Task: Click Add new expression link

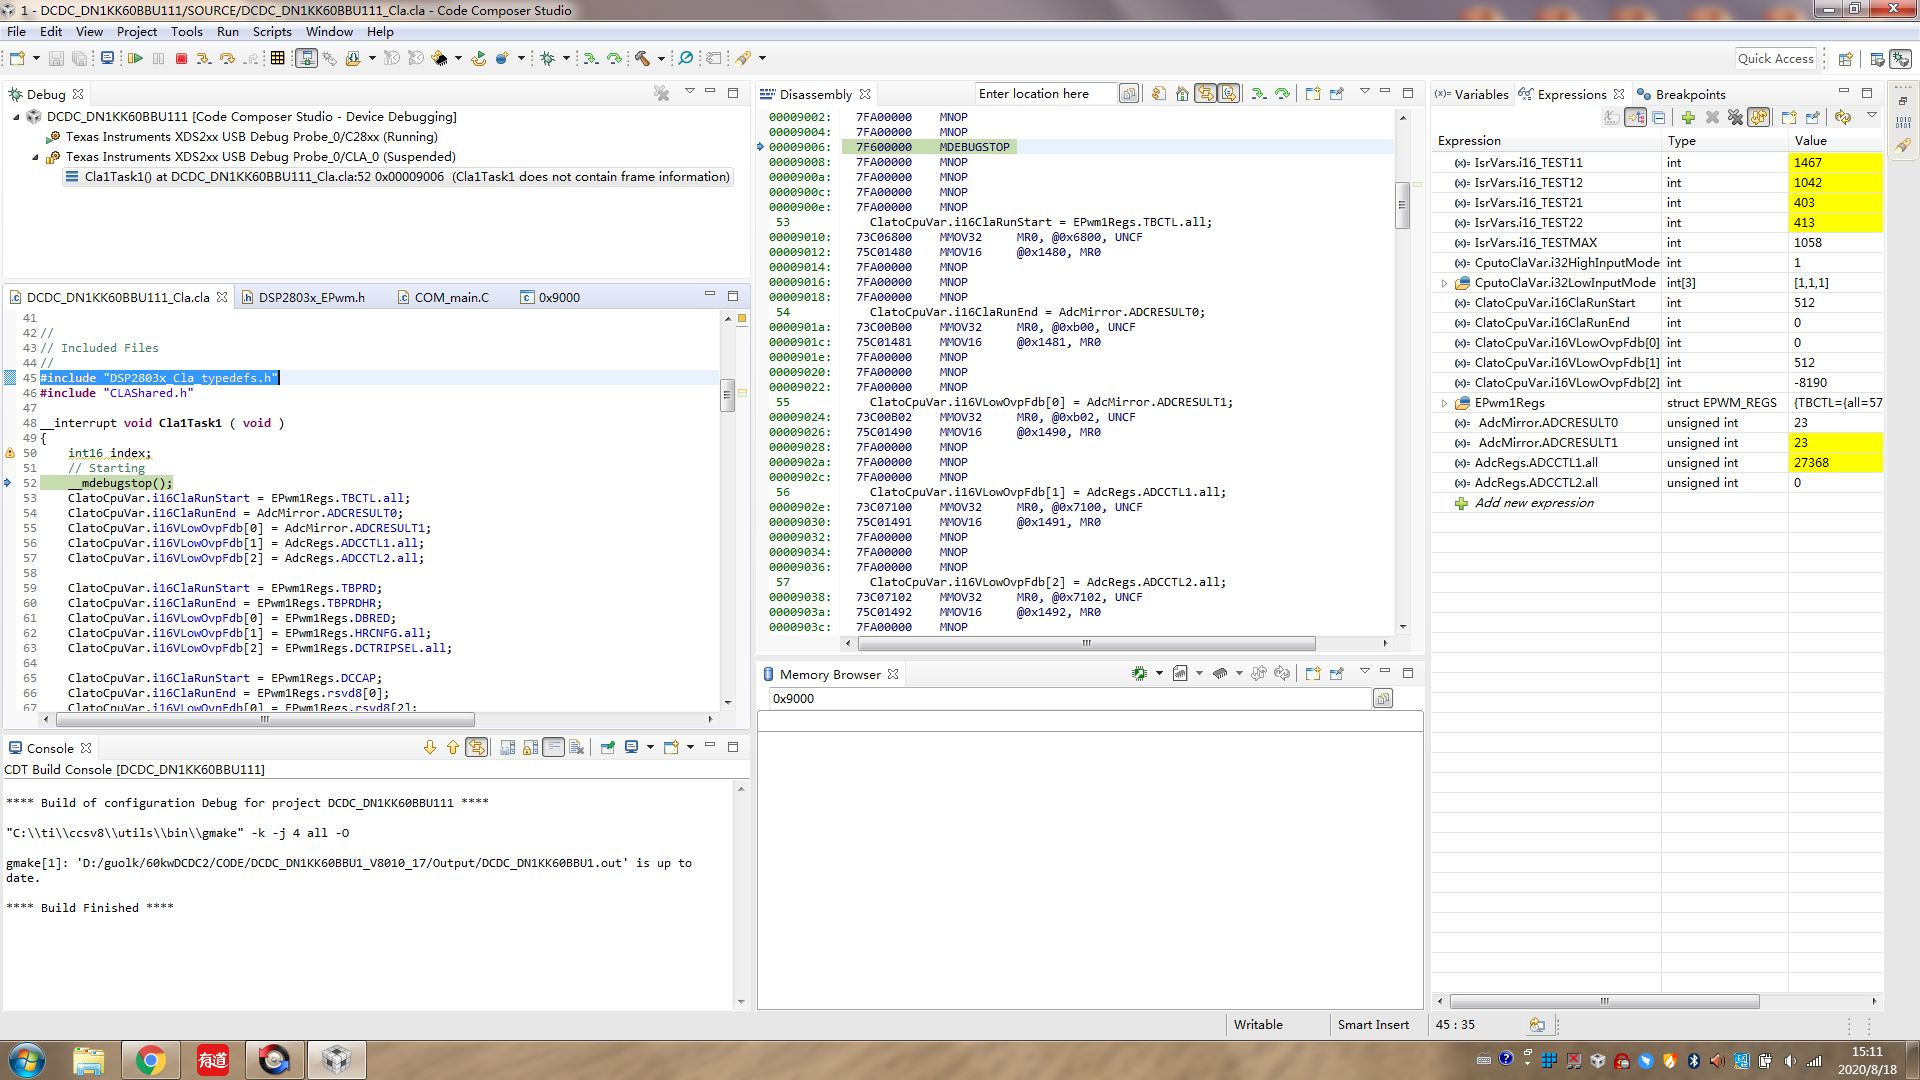Action: [1534, 503]
